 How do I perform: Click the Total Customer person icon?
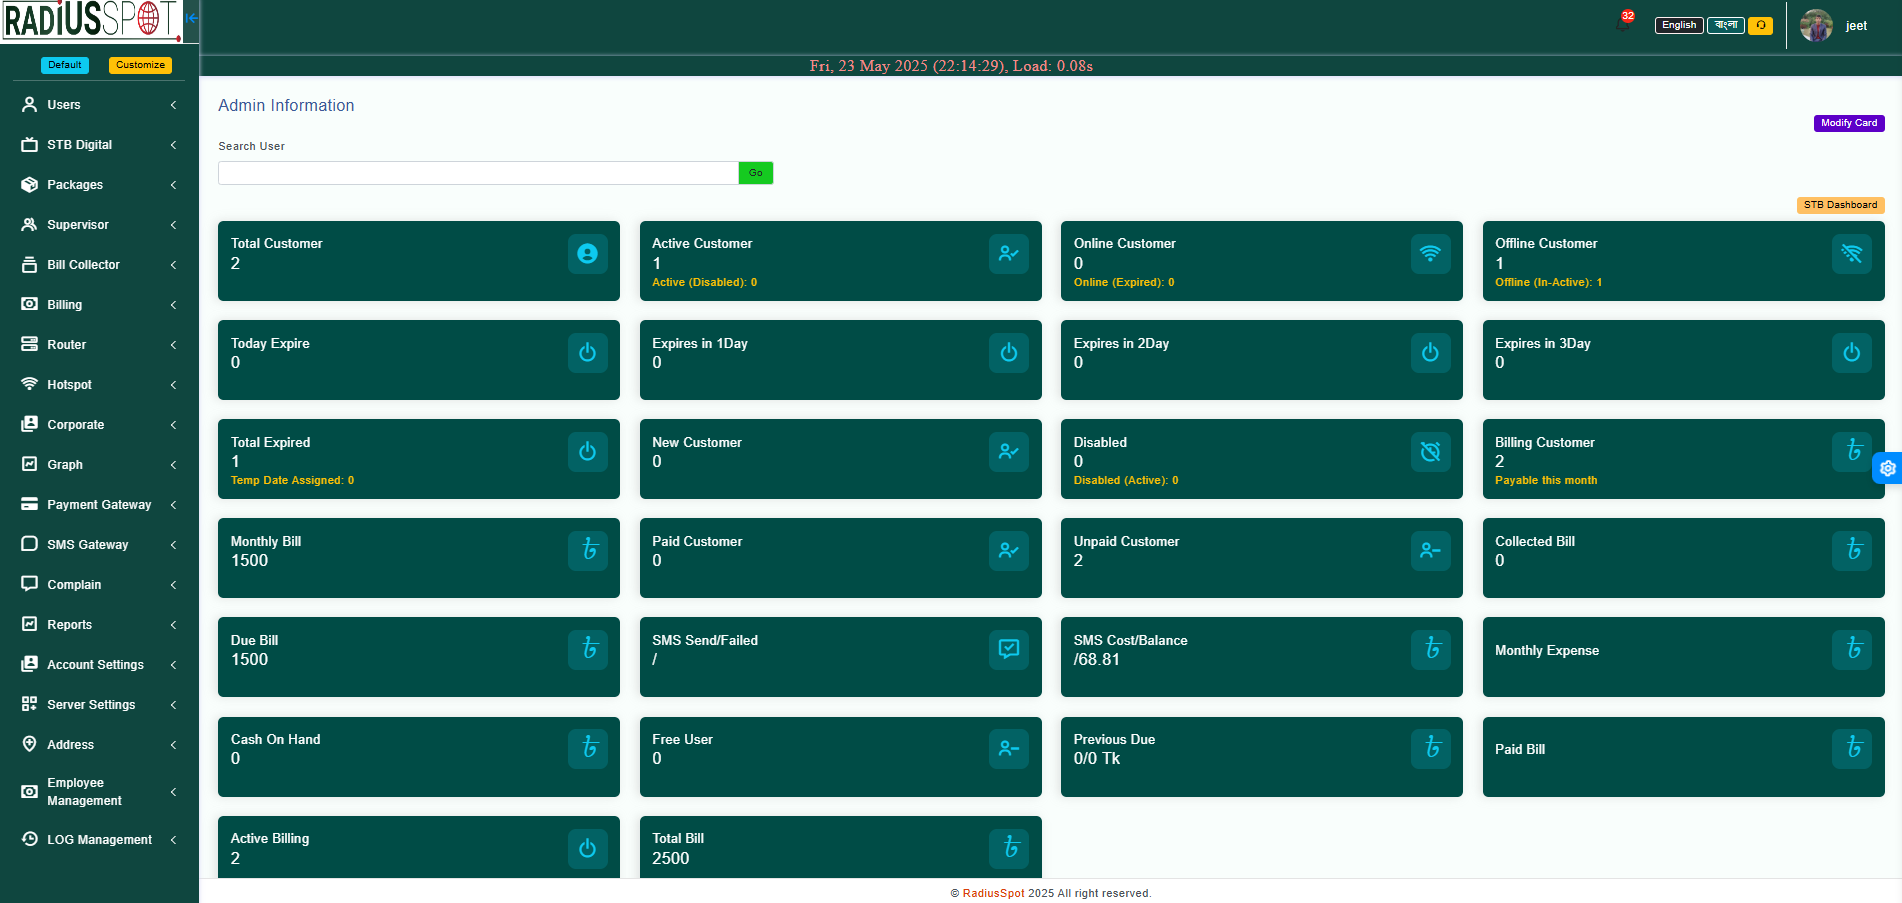tap(587, 254)
